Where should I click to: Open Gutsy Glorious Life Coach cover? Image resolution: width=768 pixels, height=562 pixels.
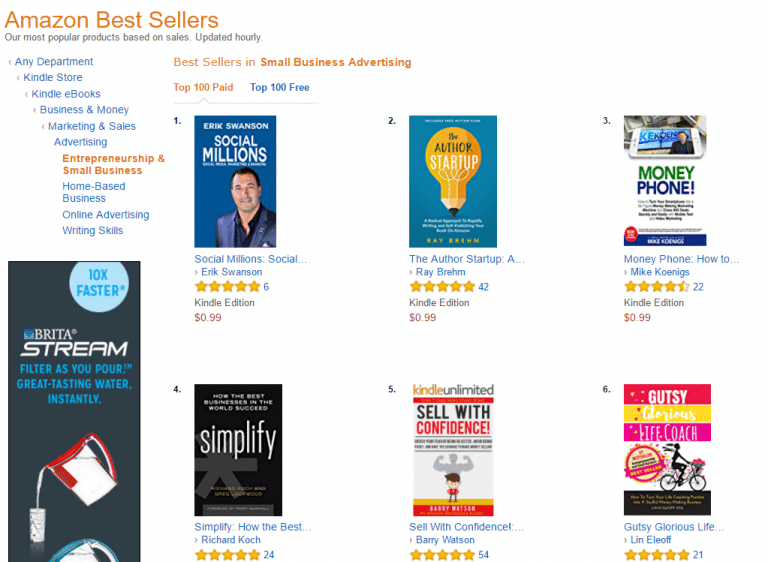[667, 450]
